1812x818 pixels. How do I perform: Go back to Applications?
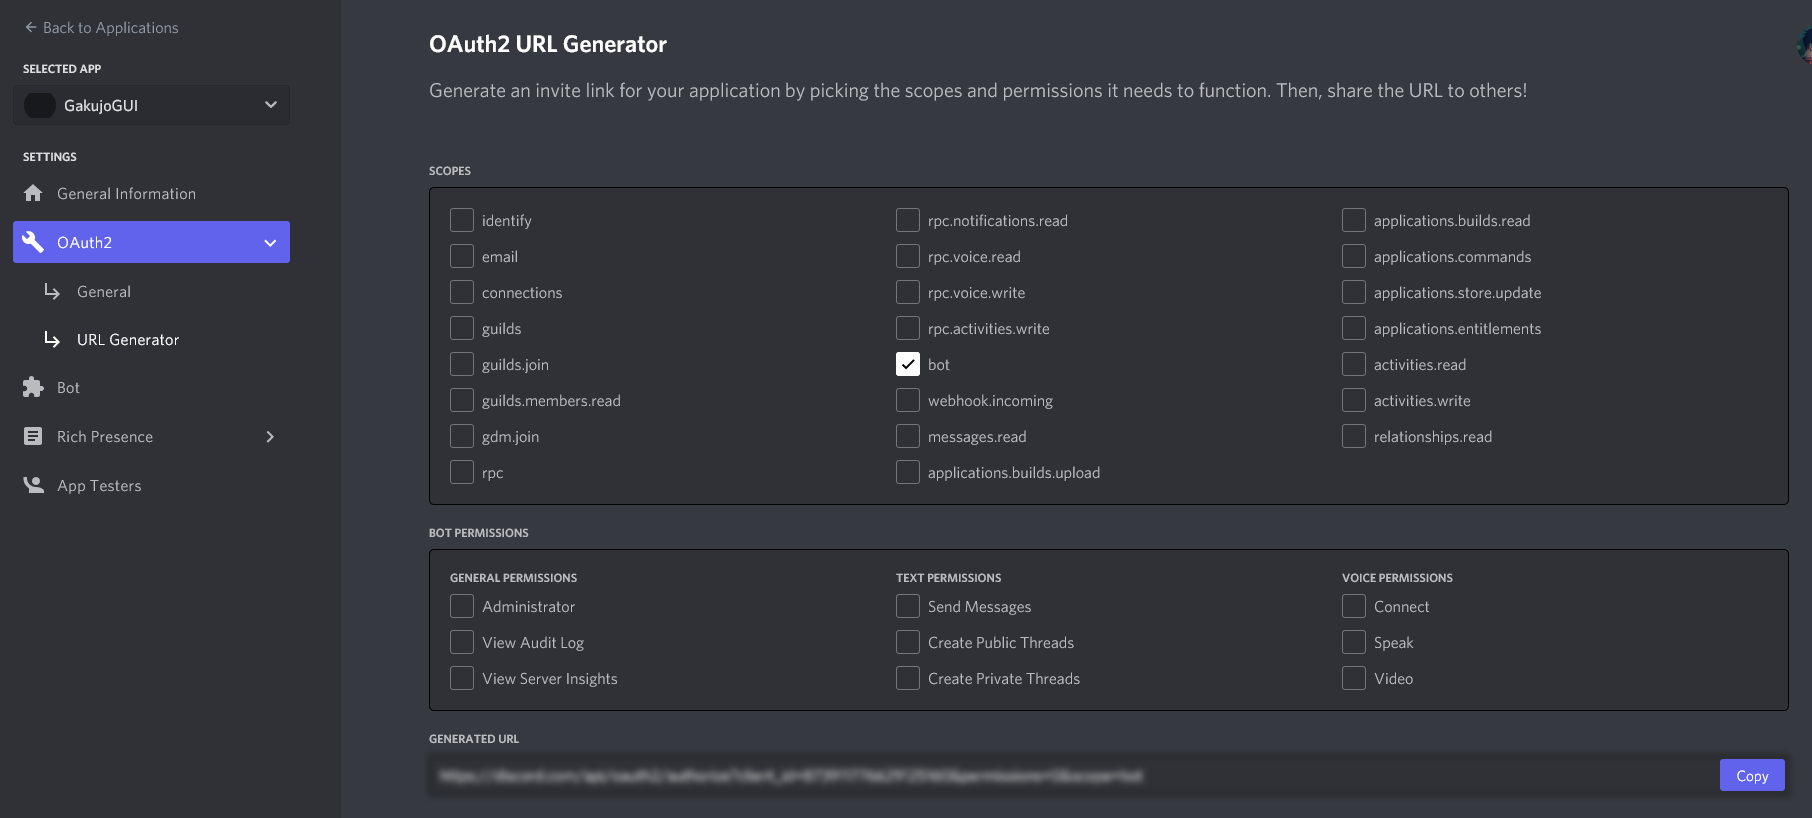coord(101,28)
